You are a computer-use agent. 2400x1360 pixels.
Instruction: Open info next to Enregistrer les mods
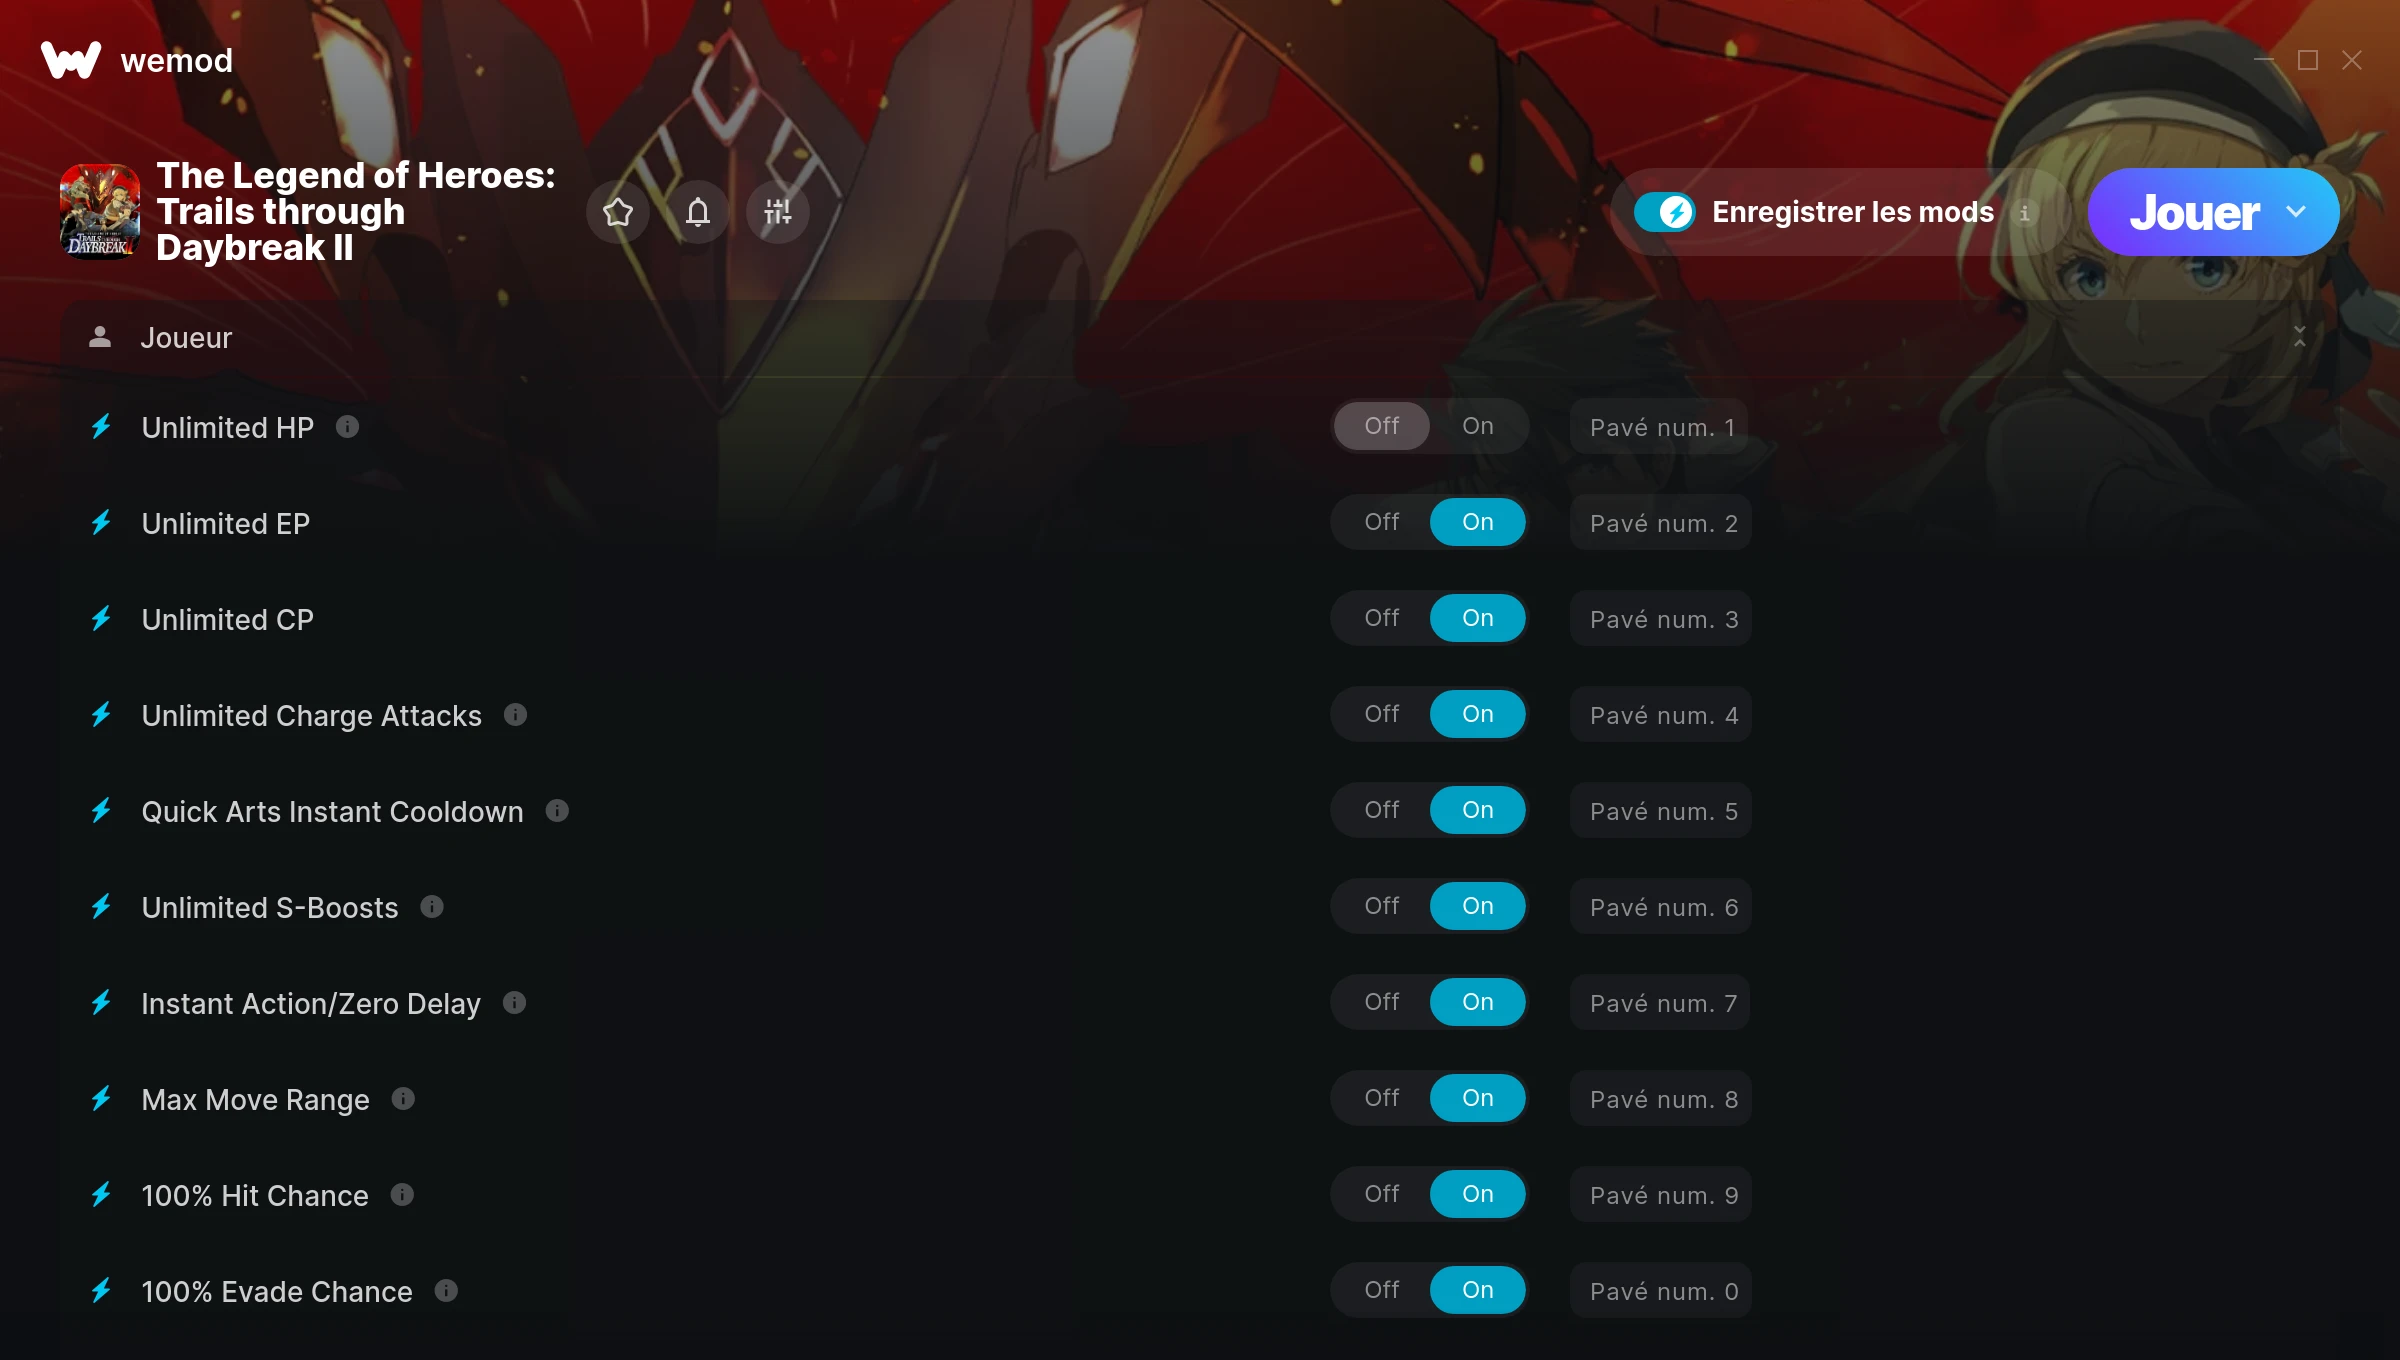(x=2025, y=213)
